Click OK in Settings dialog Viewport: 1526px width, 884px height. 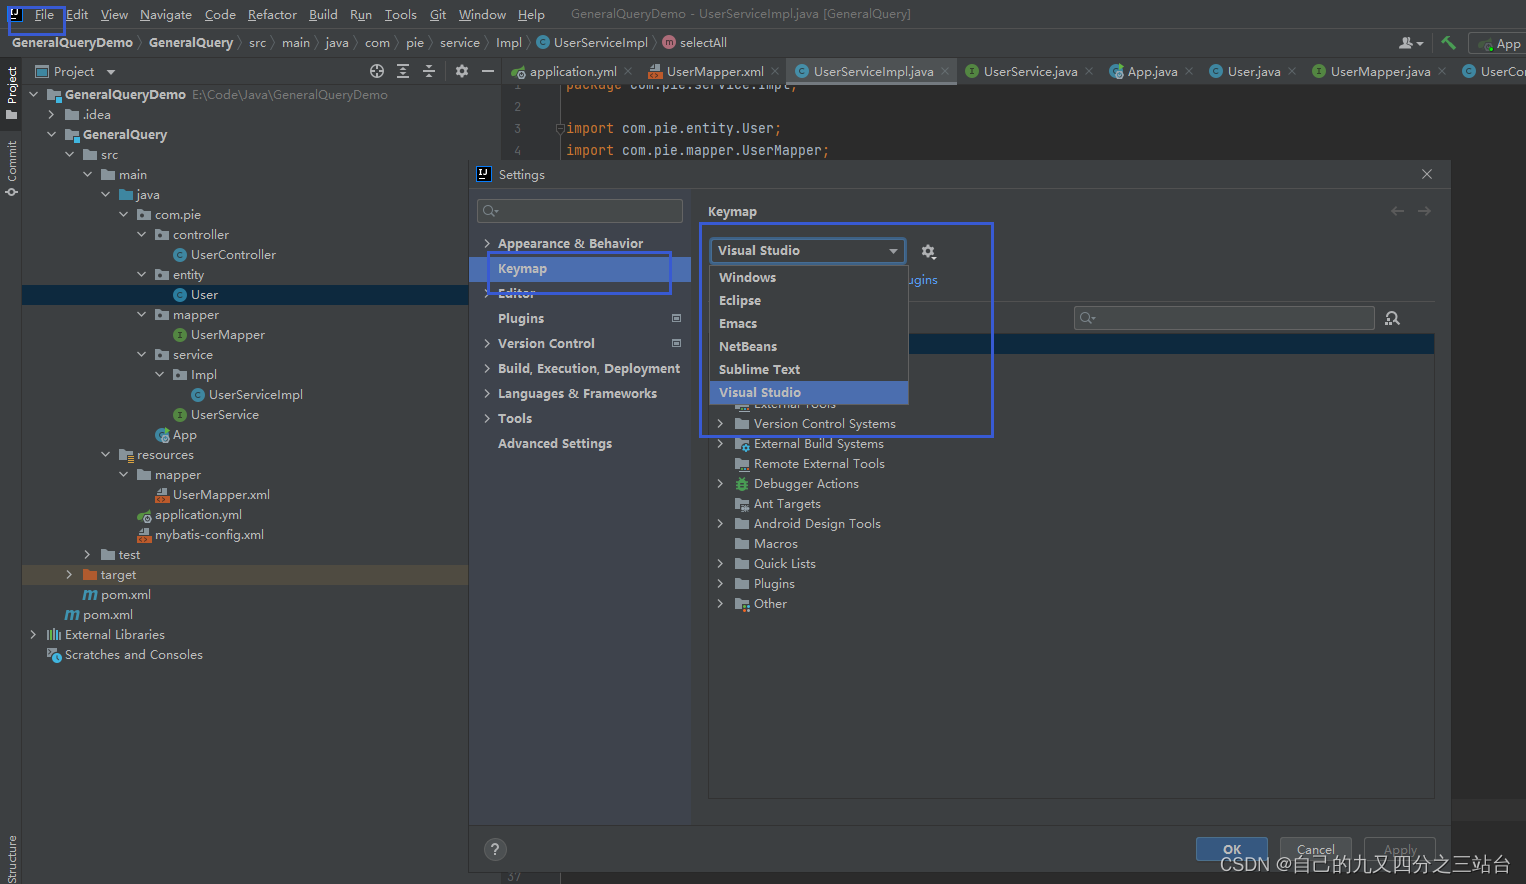(x=1232, y=849)
